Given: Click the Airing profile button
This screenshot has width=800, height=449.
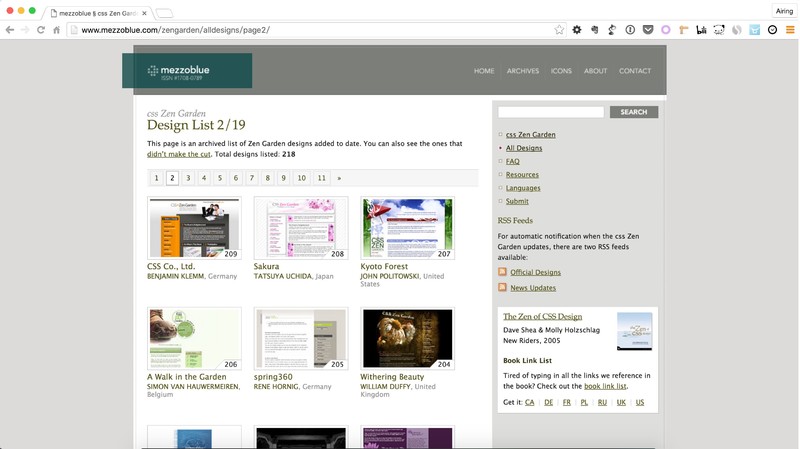Looking at the screenshot, I should (x=784, y=11).
